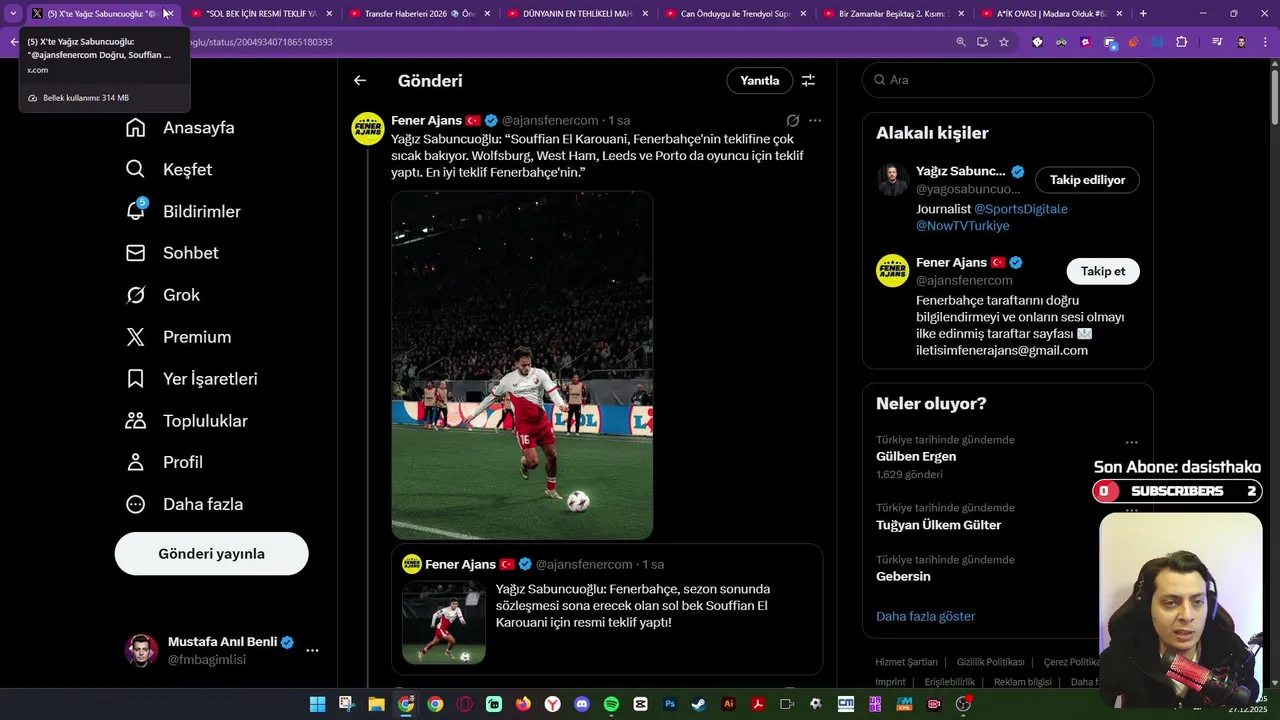
Task: Close the X Yağız Sabuncuoğlu tab
Action: click(x=169, y=14)
